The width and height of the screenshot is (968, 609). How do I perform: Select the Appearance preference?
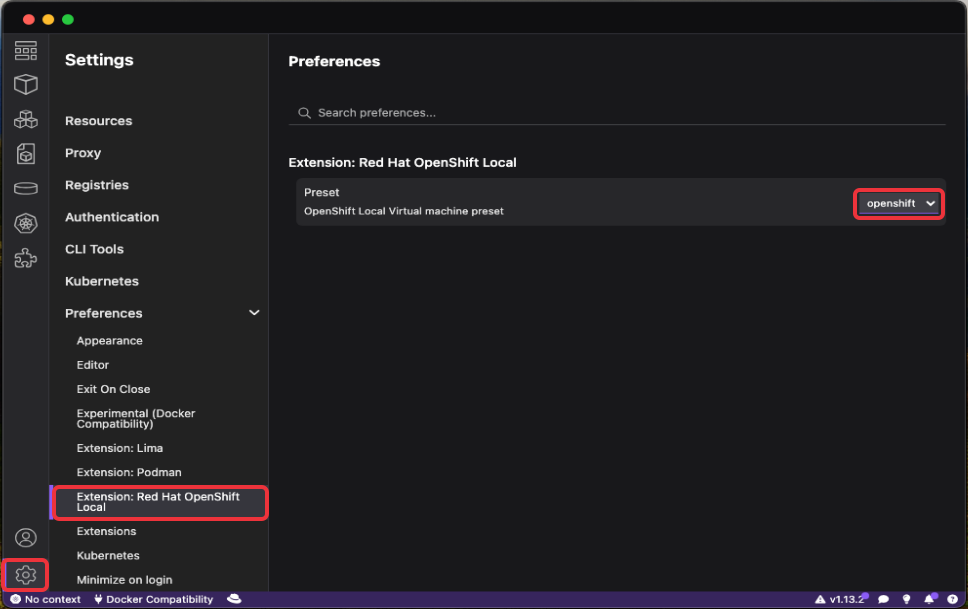[x=109, y=341]
